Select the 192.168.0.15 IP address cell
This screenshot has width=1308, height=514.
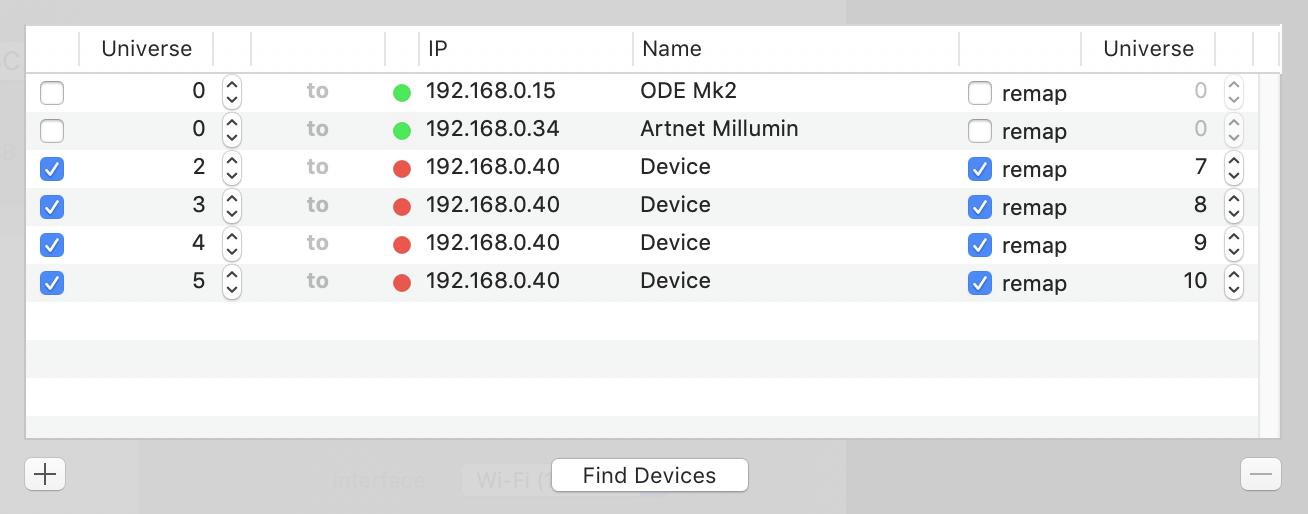pos(491,91)
